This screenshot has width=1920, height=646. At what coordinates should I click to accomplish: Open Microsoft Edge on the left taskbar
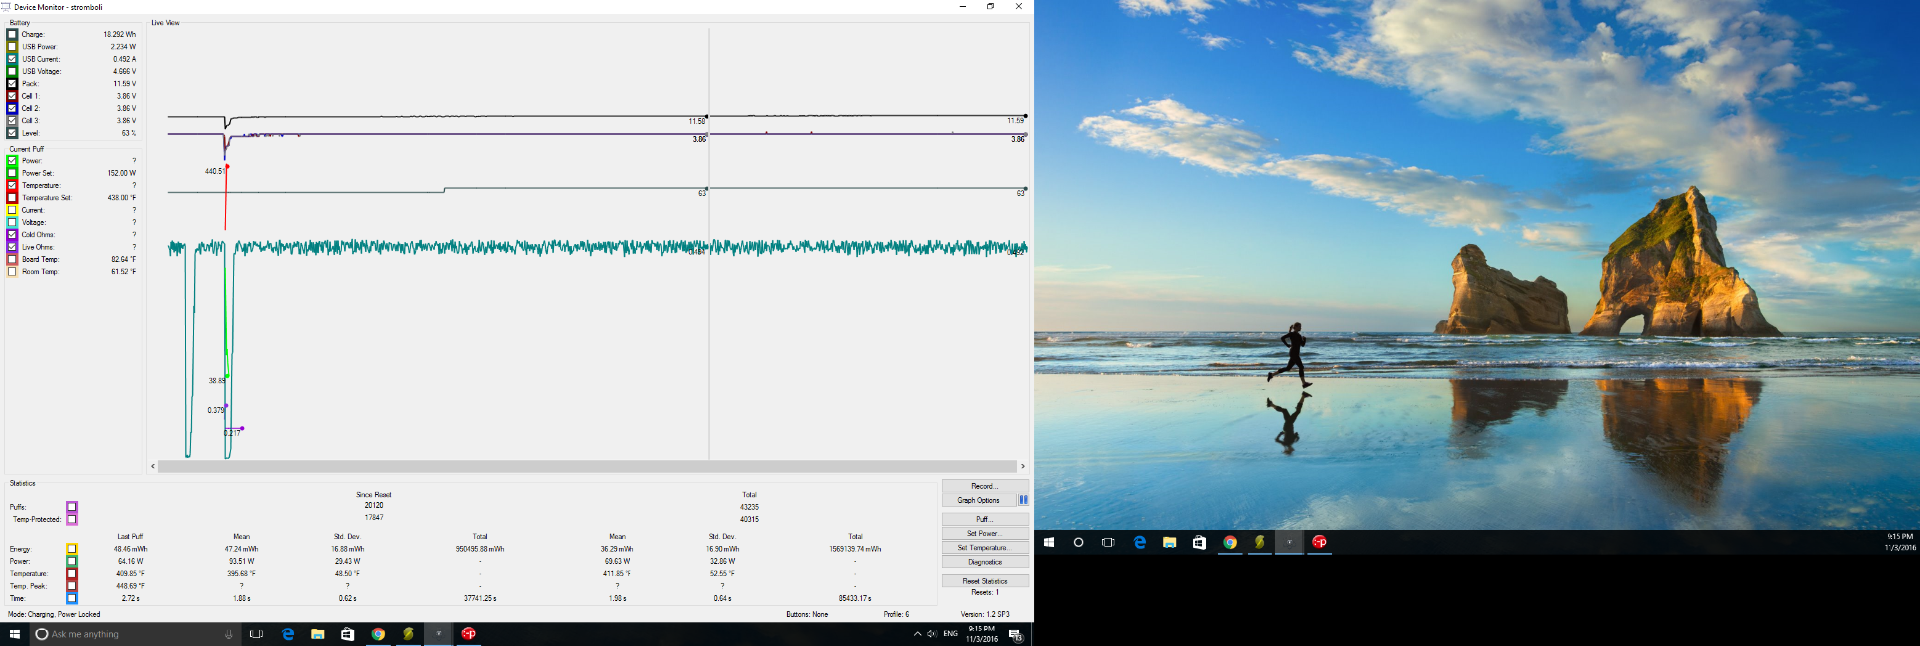coord(288,634)
